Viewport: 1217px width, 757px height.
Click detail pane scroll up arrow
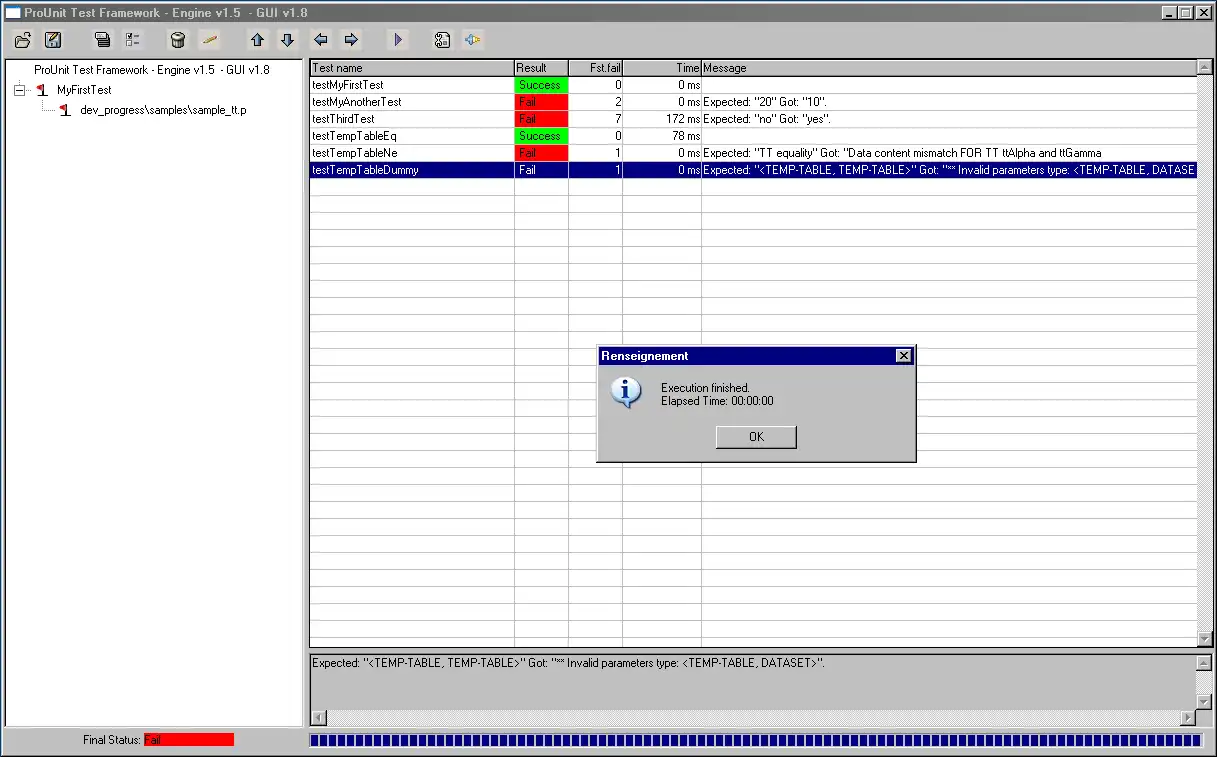(1204, 663)
